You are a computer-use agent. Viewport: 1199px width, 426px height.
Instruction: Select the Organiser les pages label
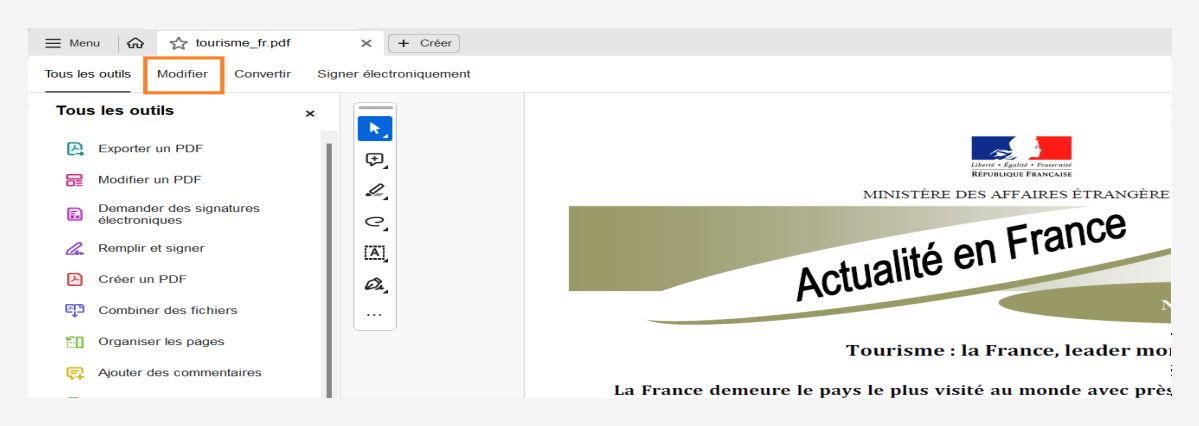click(161, 341)
